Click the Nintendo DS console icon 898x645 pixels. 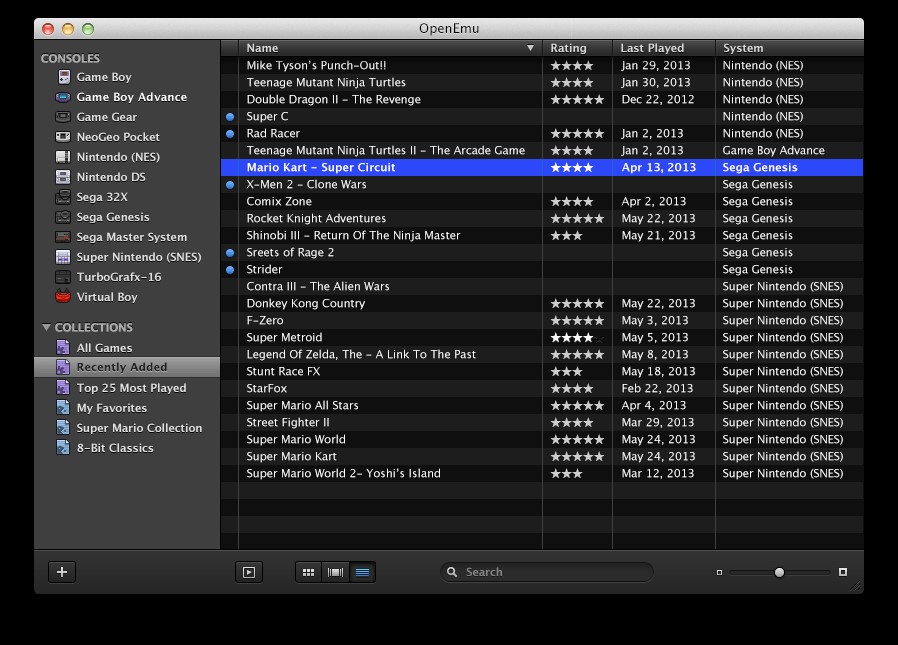63,177
